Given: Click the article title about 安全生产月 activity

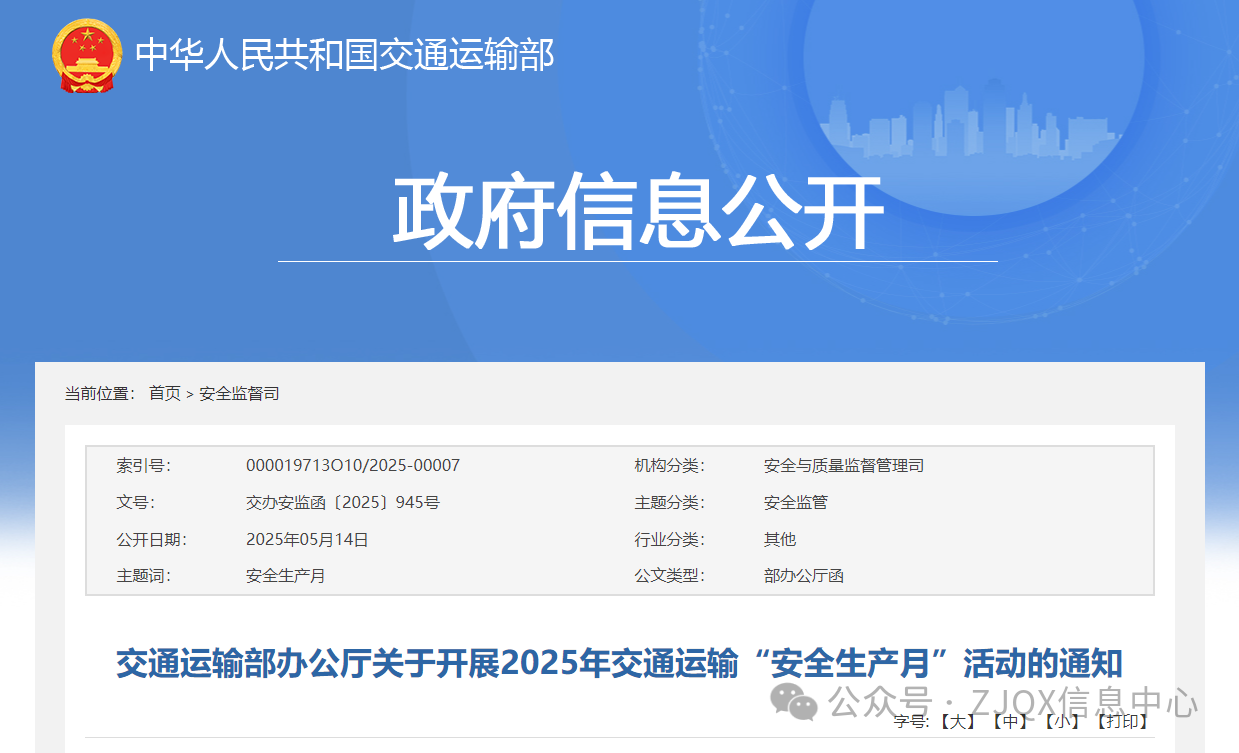Looking at the screenshot, I should 619,663.
